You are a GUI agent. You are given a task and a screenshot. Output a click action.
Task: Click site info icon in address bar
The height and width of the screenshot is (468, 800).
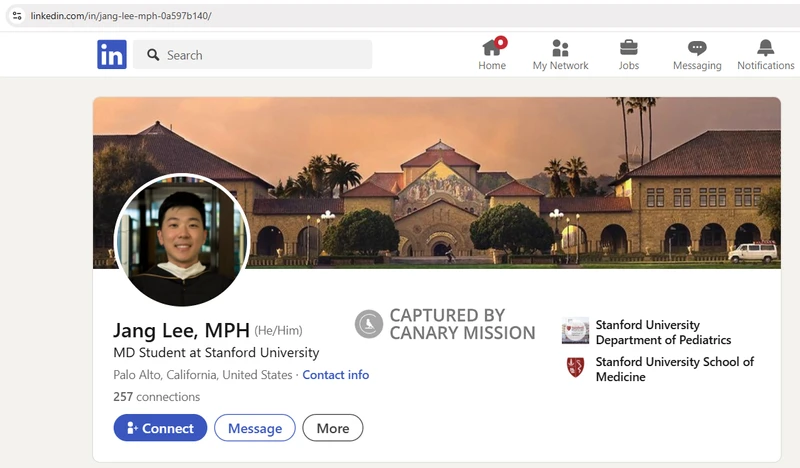[17, 15]
